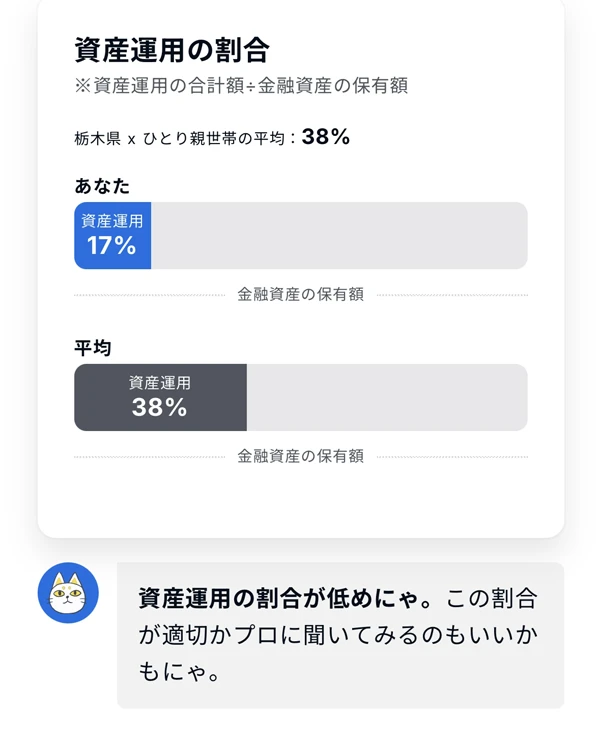
Task: Tap the cat mascot avatar icon
Action: tap(68, 592)
